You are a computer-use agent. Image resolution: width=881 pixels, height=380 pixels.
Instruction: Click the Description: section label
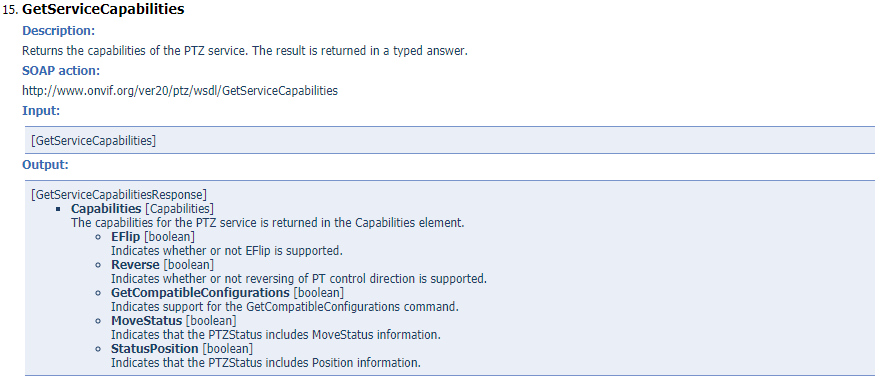[x=58, y=30]
